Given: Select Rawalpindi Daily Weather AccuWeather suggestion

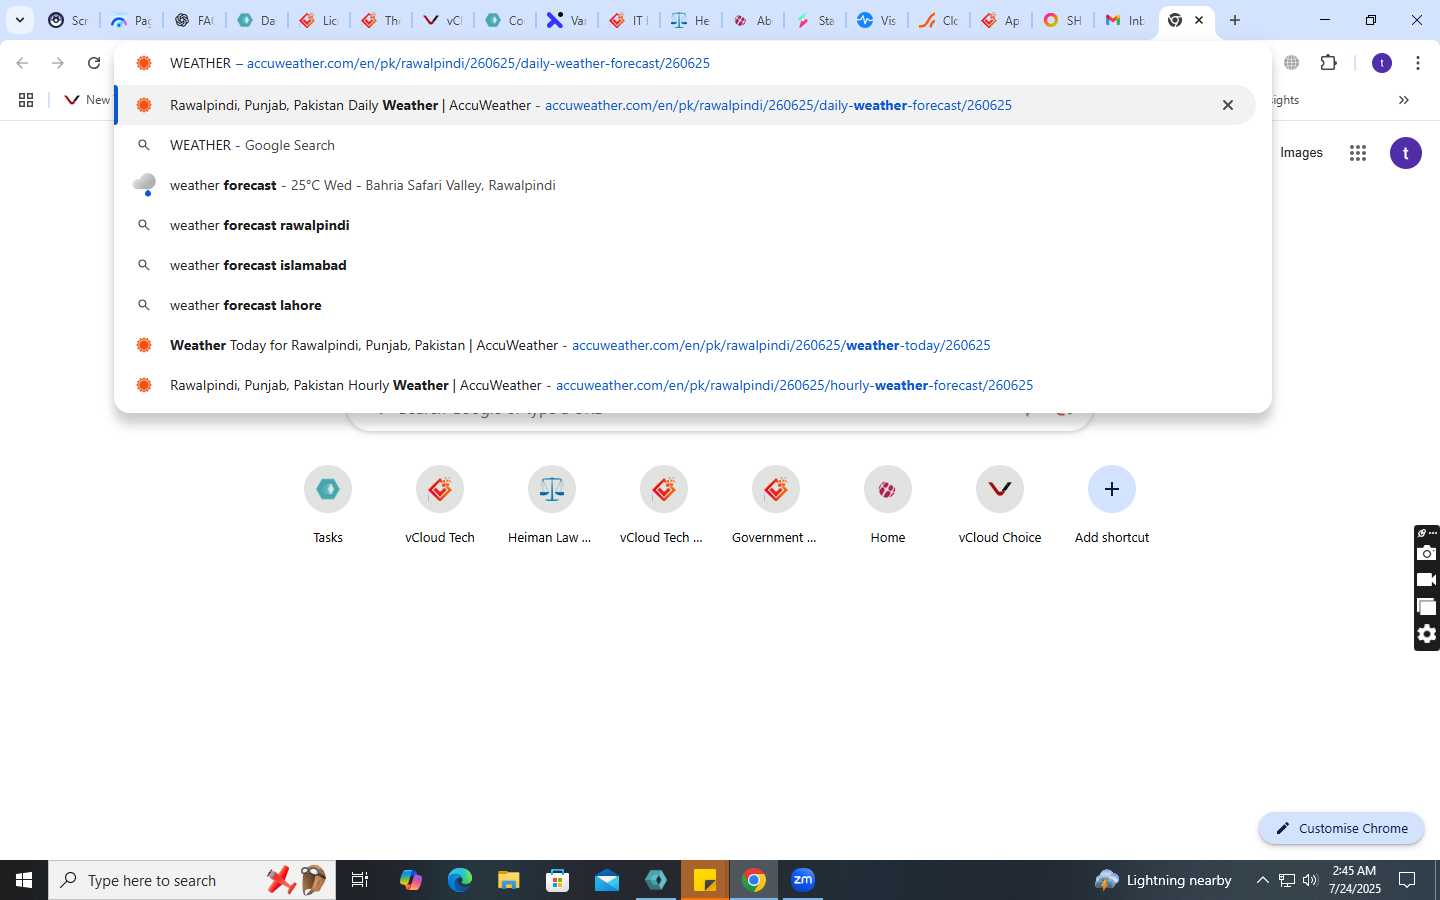Looking at the screenshot, I should 685,105.
